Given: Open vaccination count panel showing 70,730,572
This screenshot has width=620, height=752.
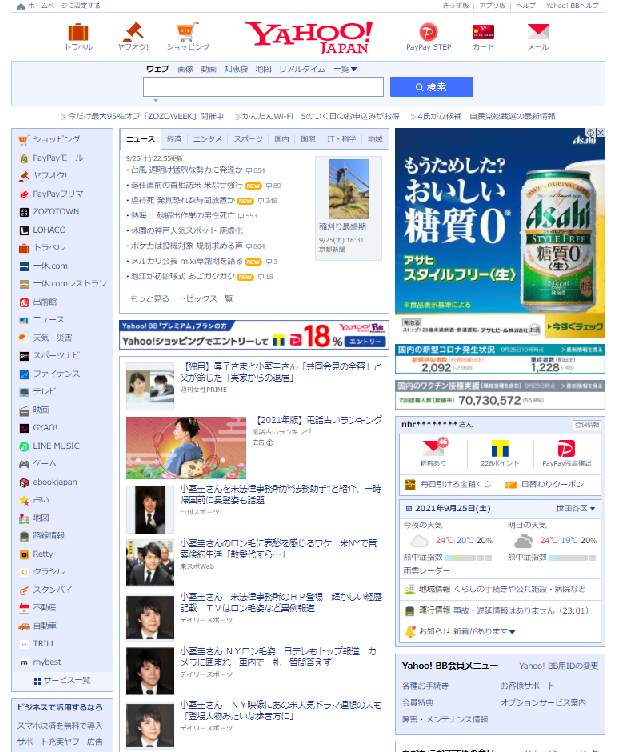Looking at the screenshot, I should coord(500,395).
